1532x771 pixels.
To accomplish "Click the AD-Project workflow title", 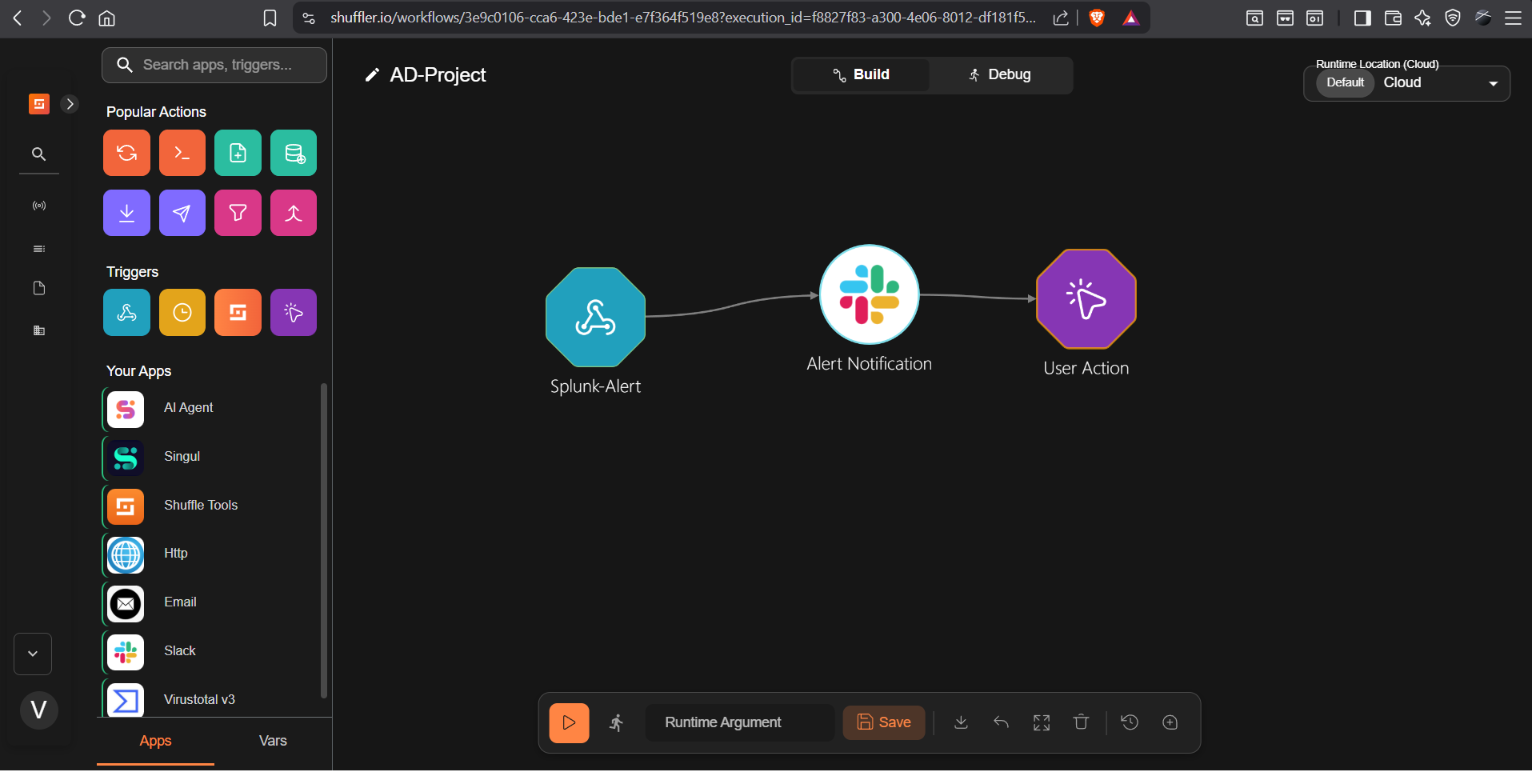I will (438, 75).
